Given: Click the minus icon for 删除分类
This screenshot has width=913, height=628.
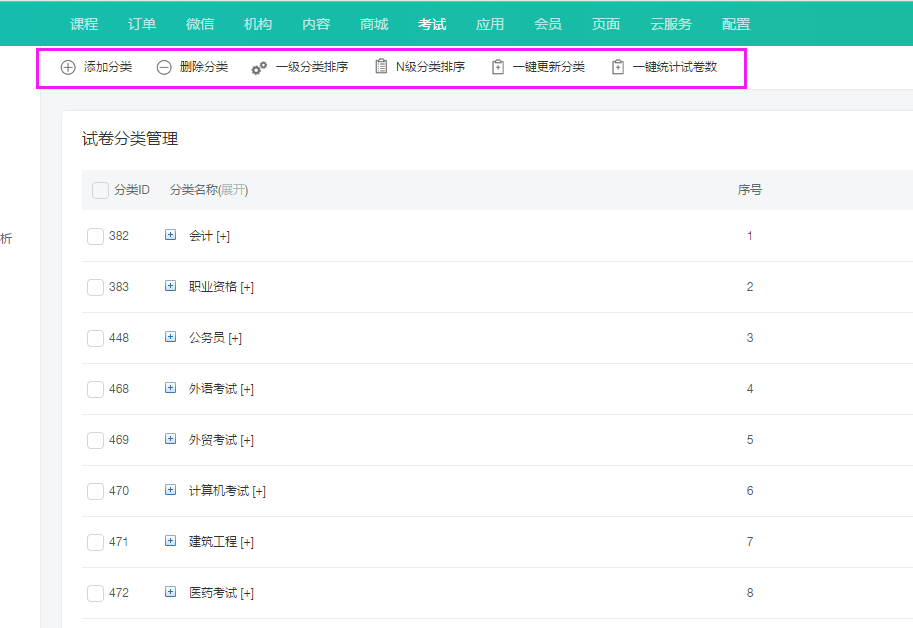Looking at the screenshot, I should coord(164,68).
